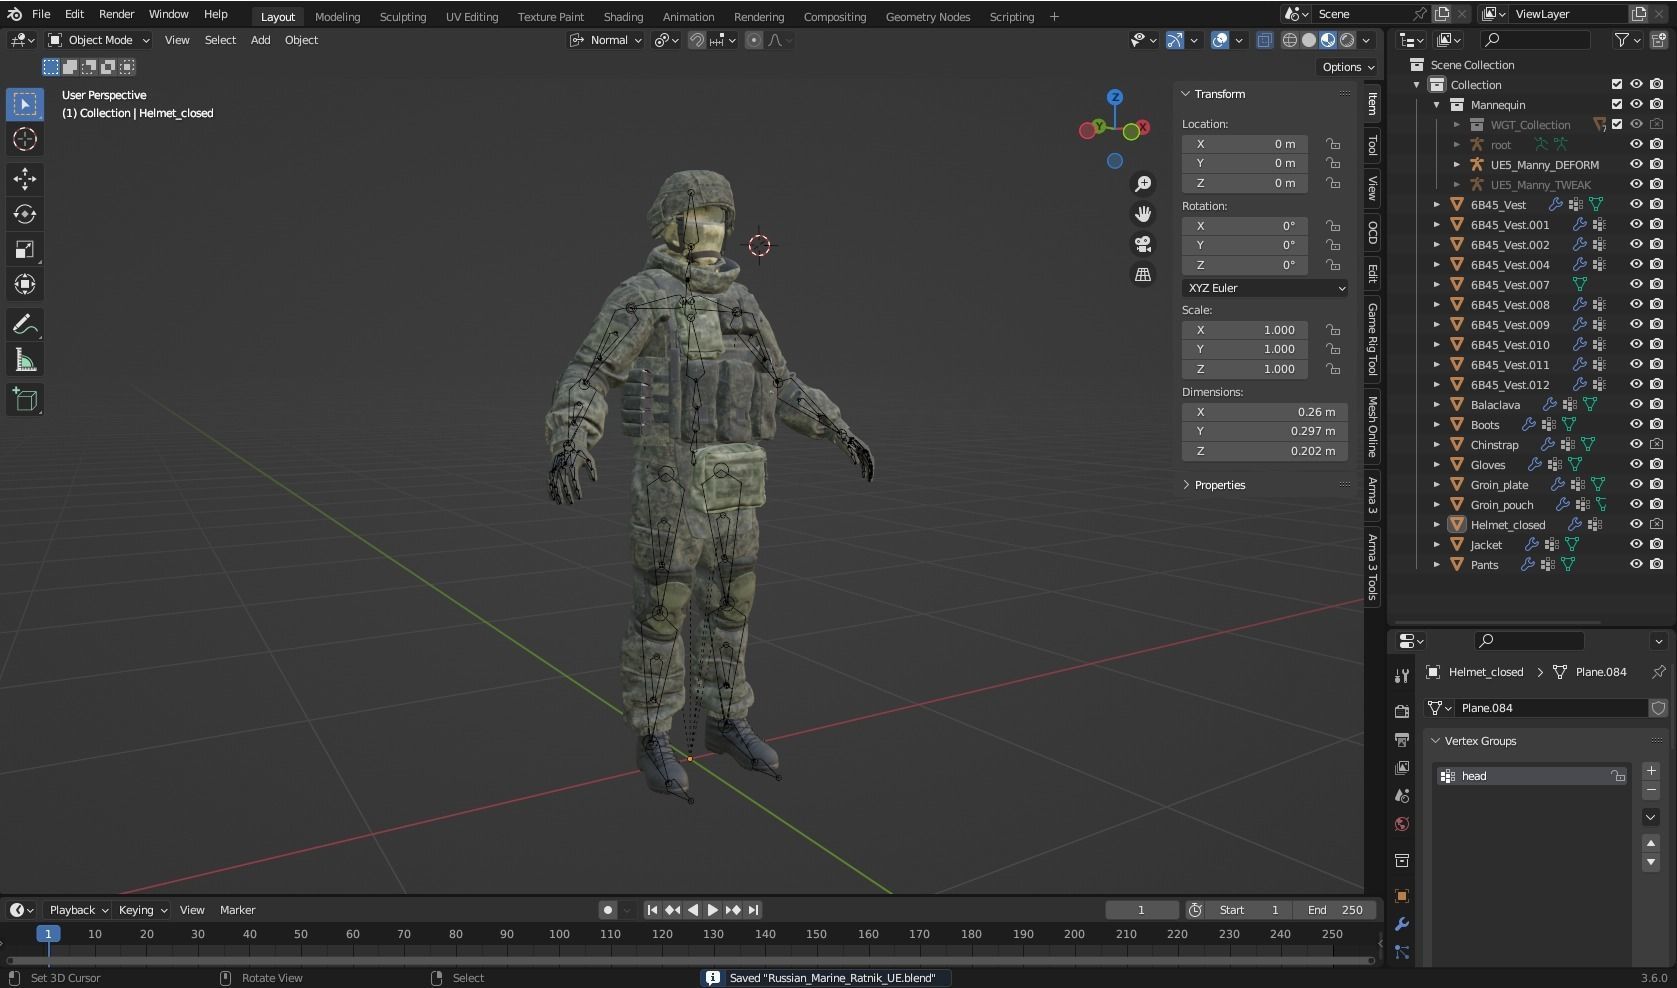Activate the Move tool
The height and width of the screenshot is (988, 1677).
pos(25,179)
